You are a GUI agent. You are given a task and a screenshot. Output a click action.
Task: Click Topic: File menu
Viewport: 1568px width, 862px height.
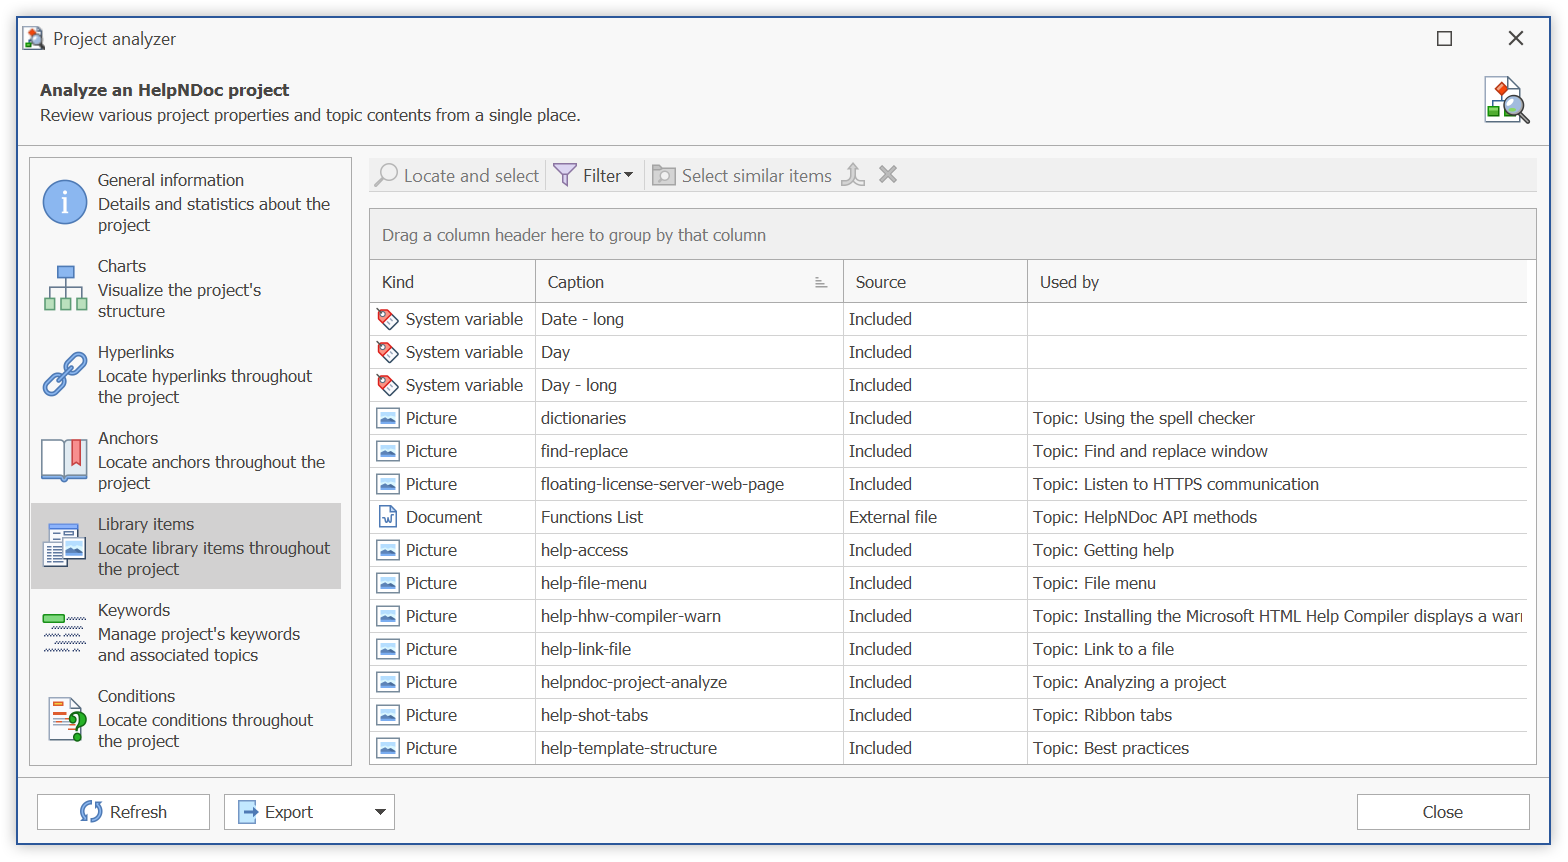1094,583
